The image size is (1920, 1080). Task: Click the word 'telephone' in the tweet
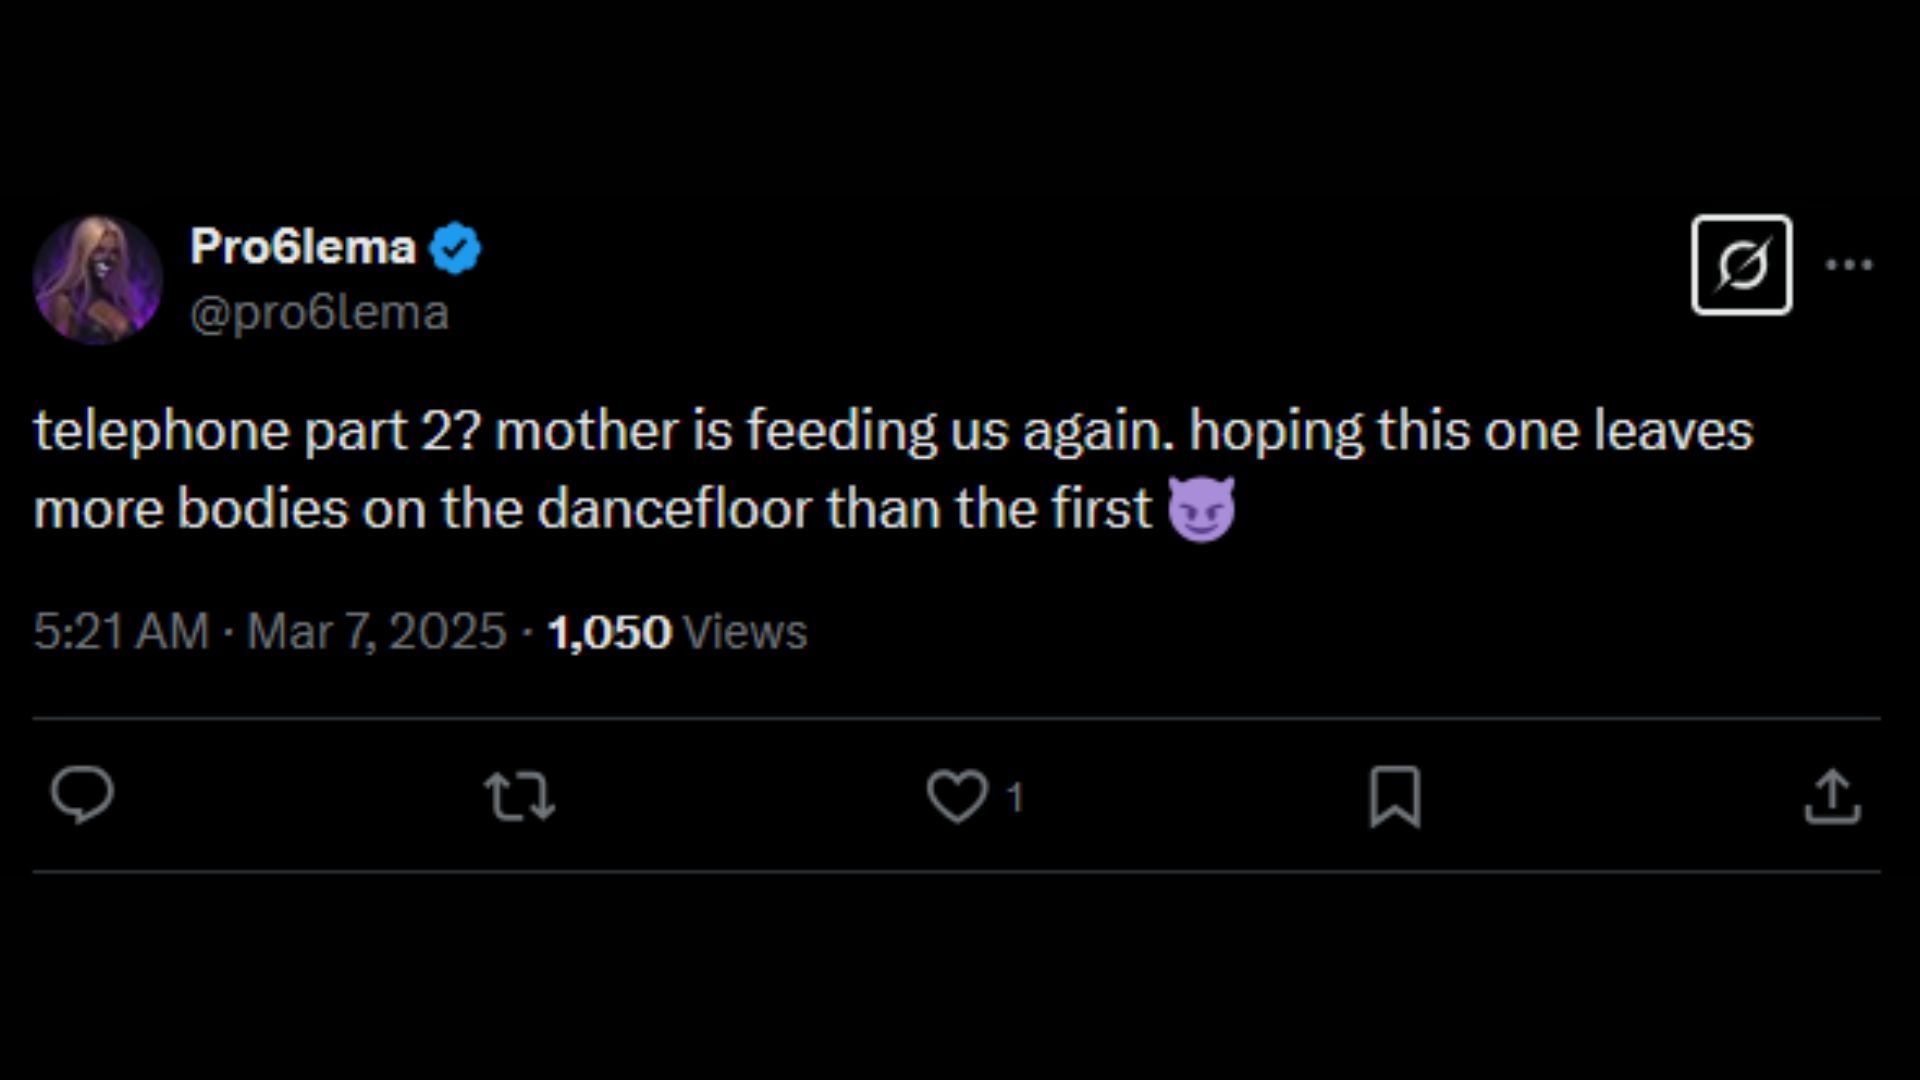point(160,432)
